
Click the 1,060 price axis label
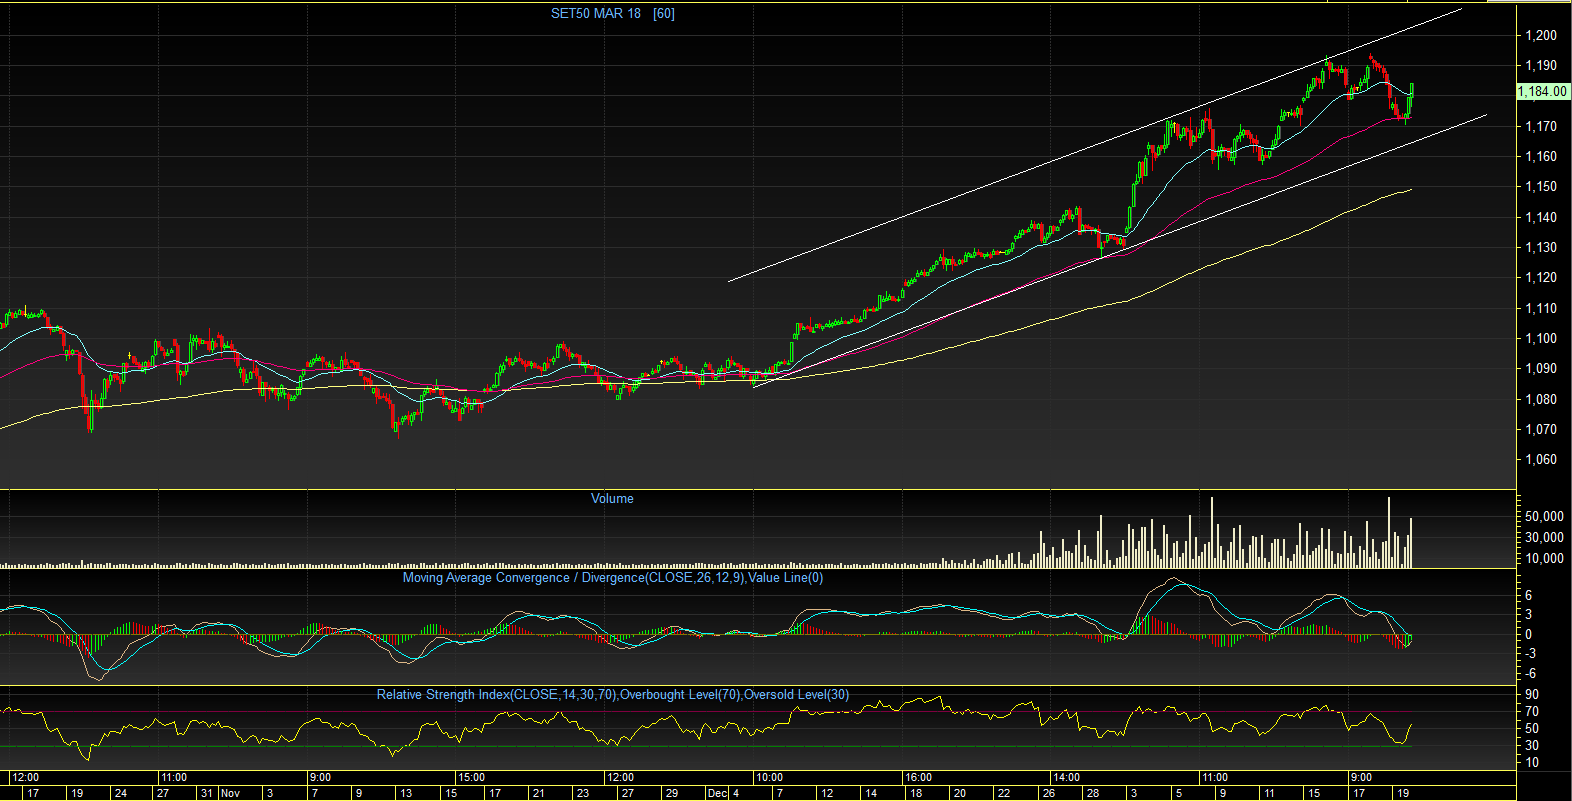[x=1541, y=460]
